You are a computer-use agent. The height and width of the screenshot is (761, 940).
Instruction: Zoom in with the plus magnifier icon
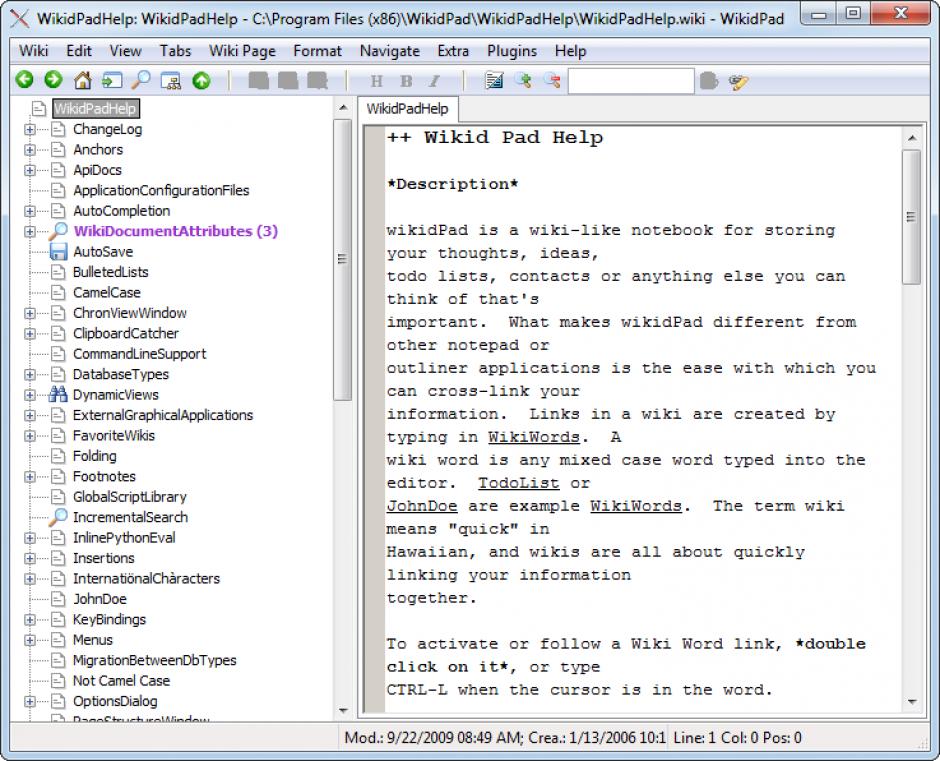pos(523,80)
